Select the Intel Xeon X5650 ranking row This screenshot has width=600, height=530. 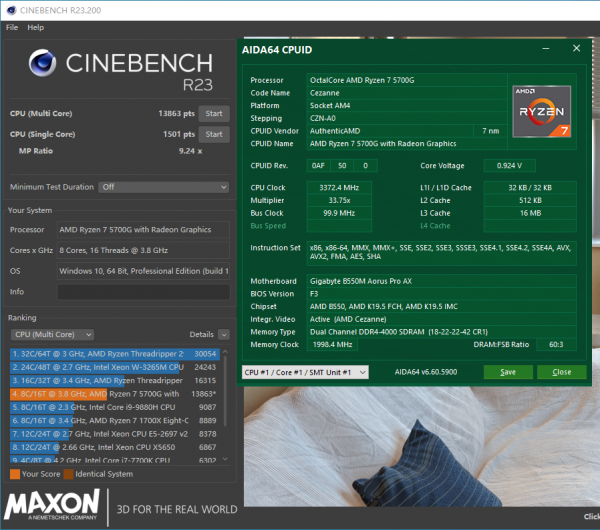115,447
